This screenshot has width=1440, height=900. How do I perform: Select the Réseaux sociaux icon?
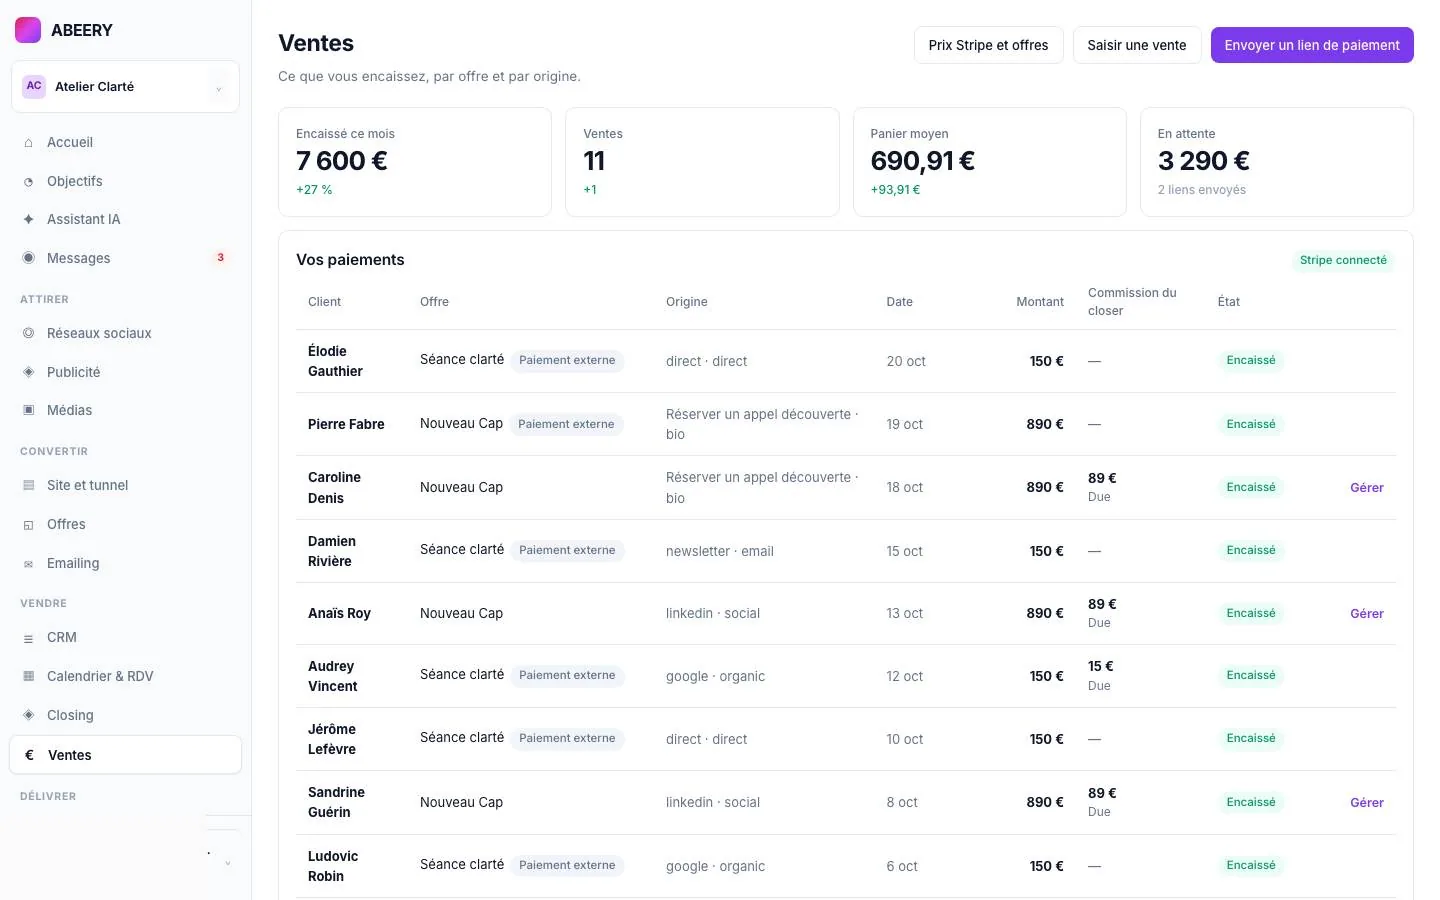[28, 333]
